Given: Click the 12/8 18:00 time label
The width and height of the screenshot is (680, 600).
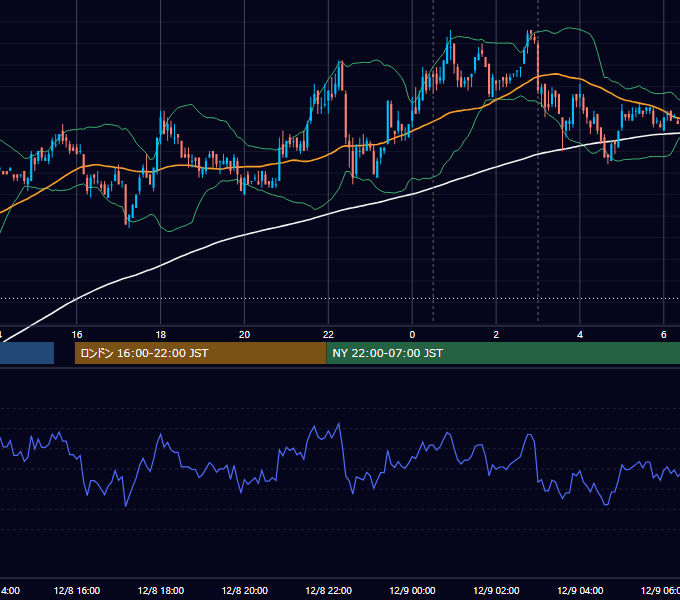Looking at the screenshot, I should 161,590.
